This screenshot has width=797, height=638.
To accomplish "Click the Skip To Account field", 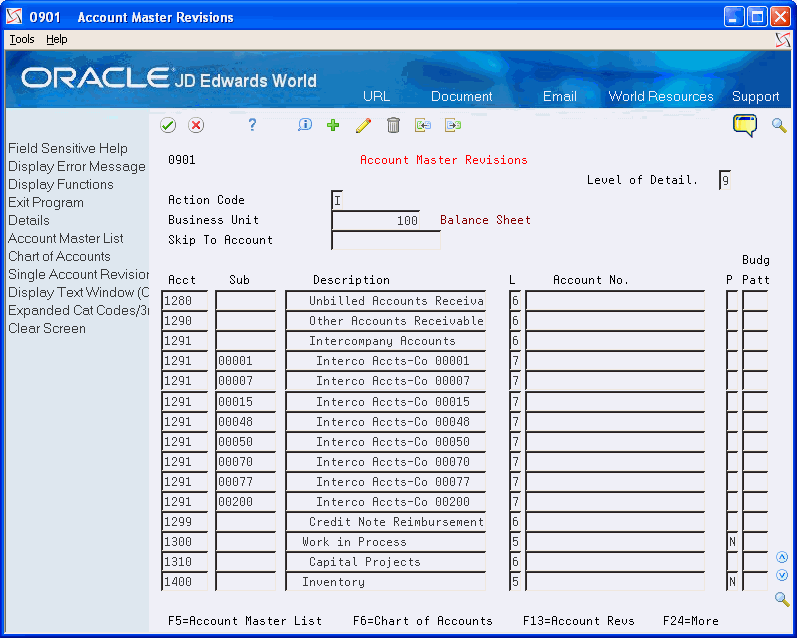I will click(386, 240).
